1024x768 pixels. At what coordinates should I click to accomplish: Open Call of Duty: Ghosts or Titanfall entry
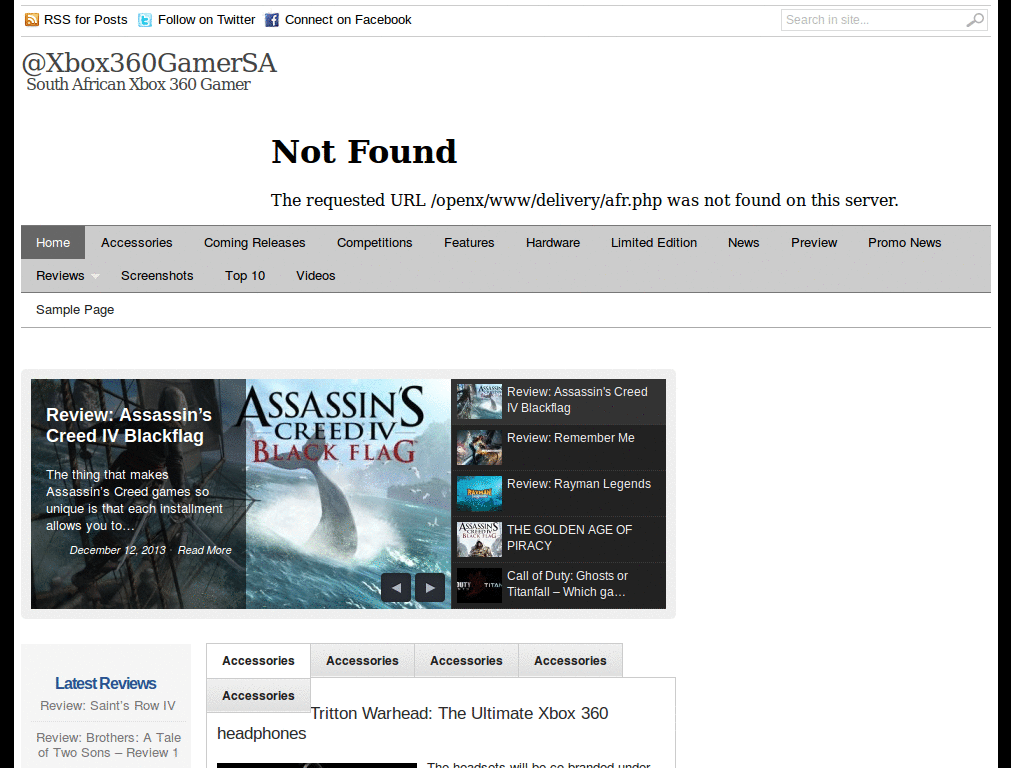click(568, 584)
